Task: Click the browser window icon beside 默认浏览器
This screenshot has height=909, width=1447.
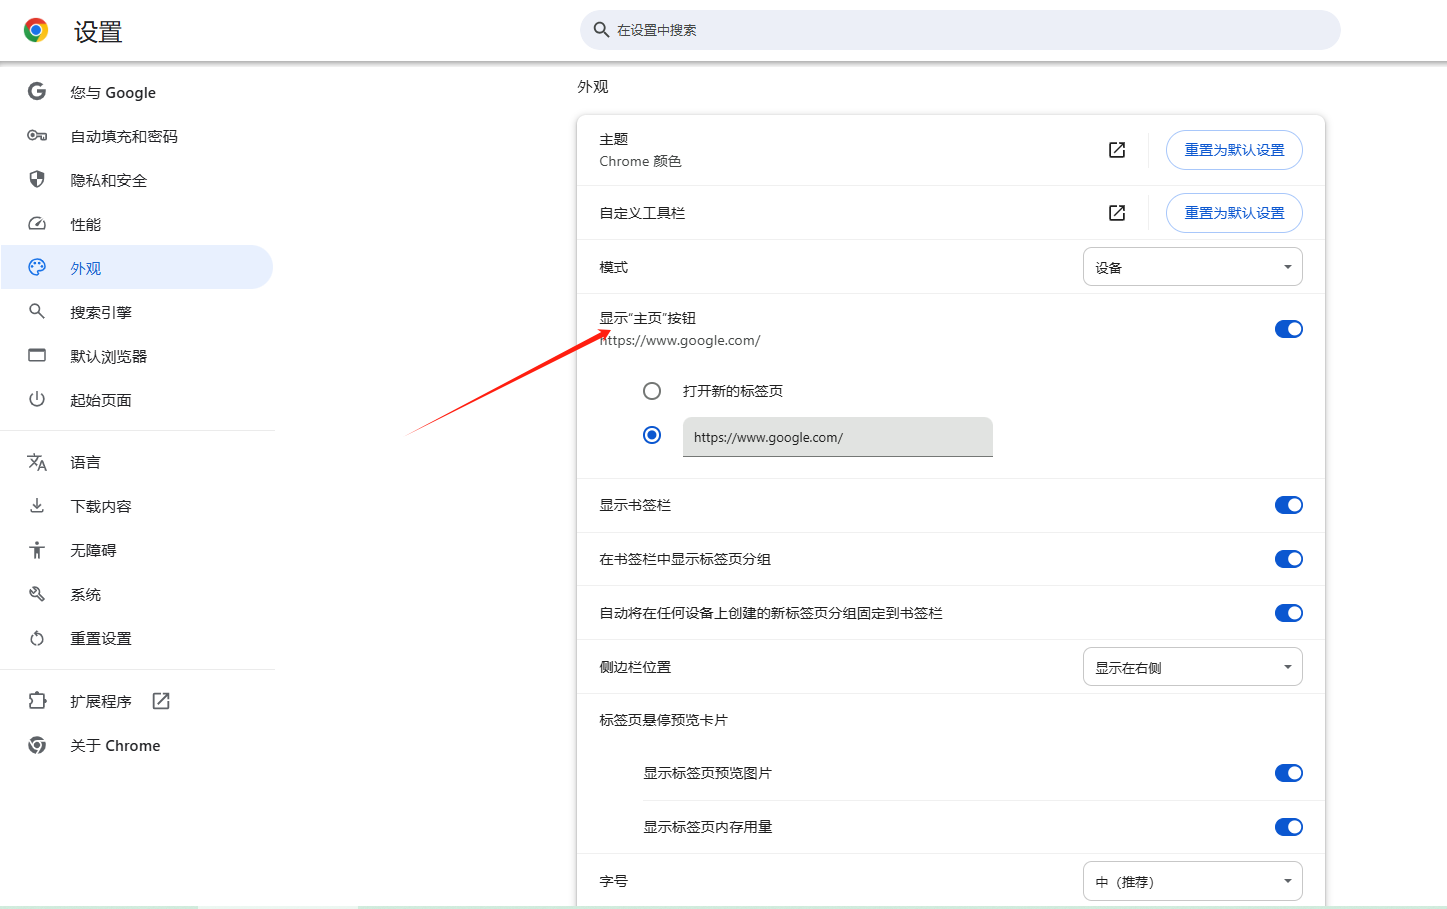Action: [x=37, y=356]
